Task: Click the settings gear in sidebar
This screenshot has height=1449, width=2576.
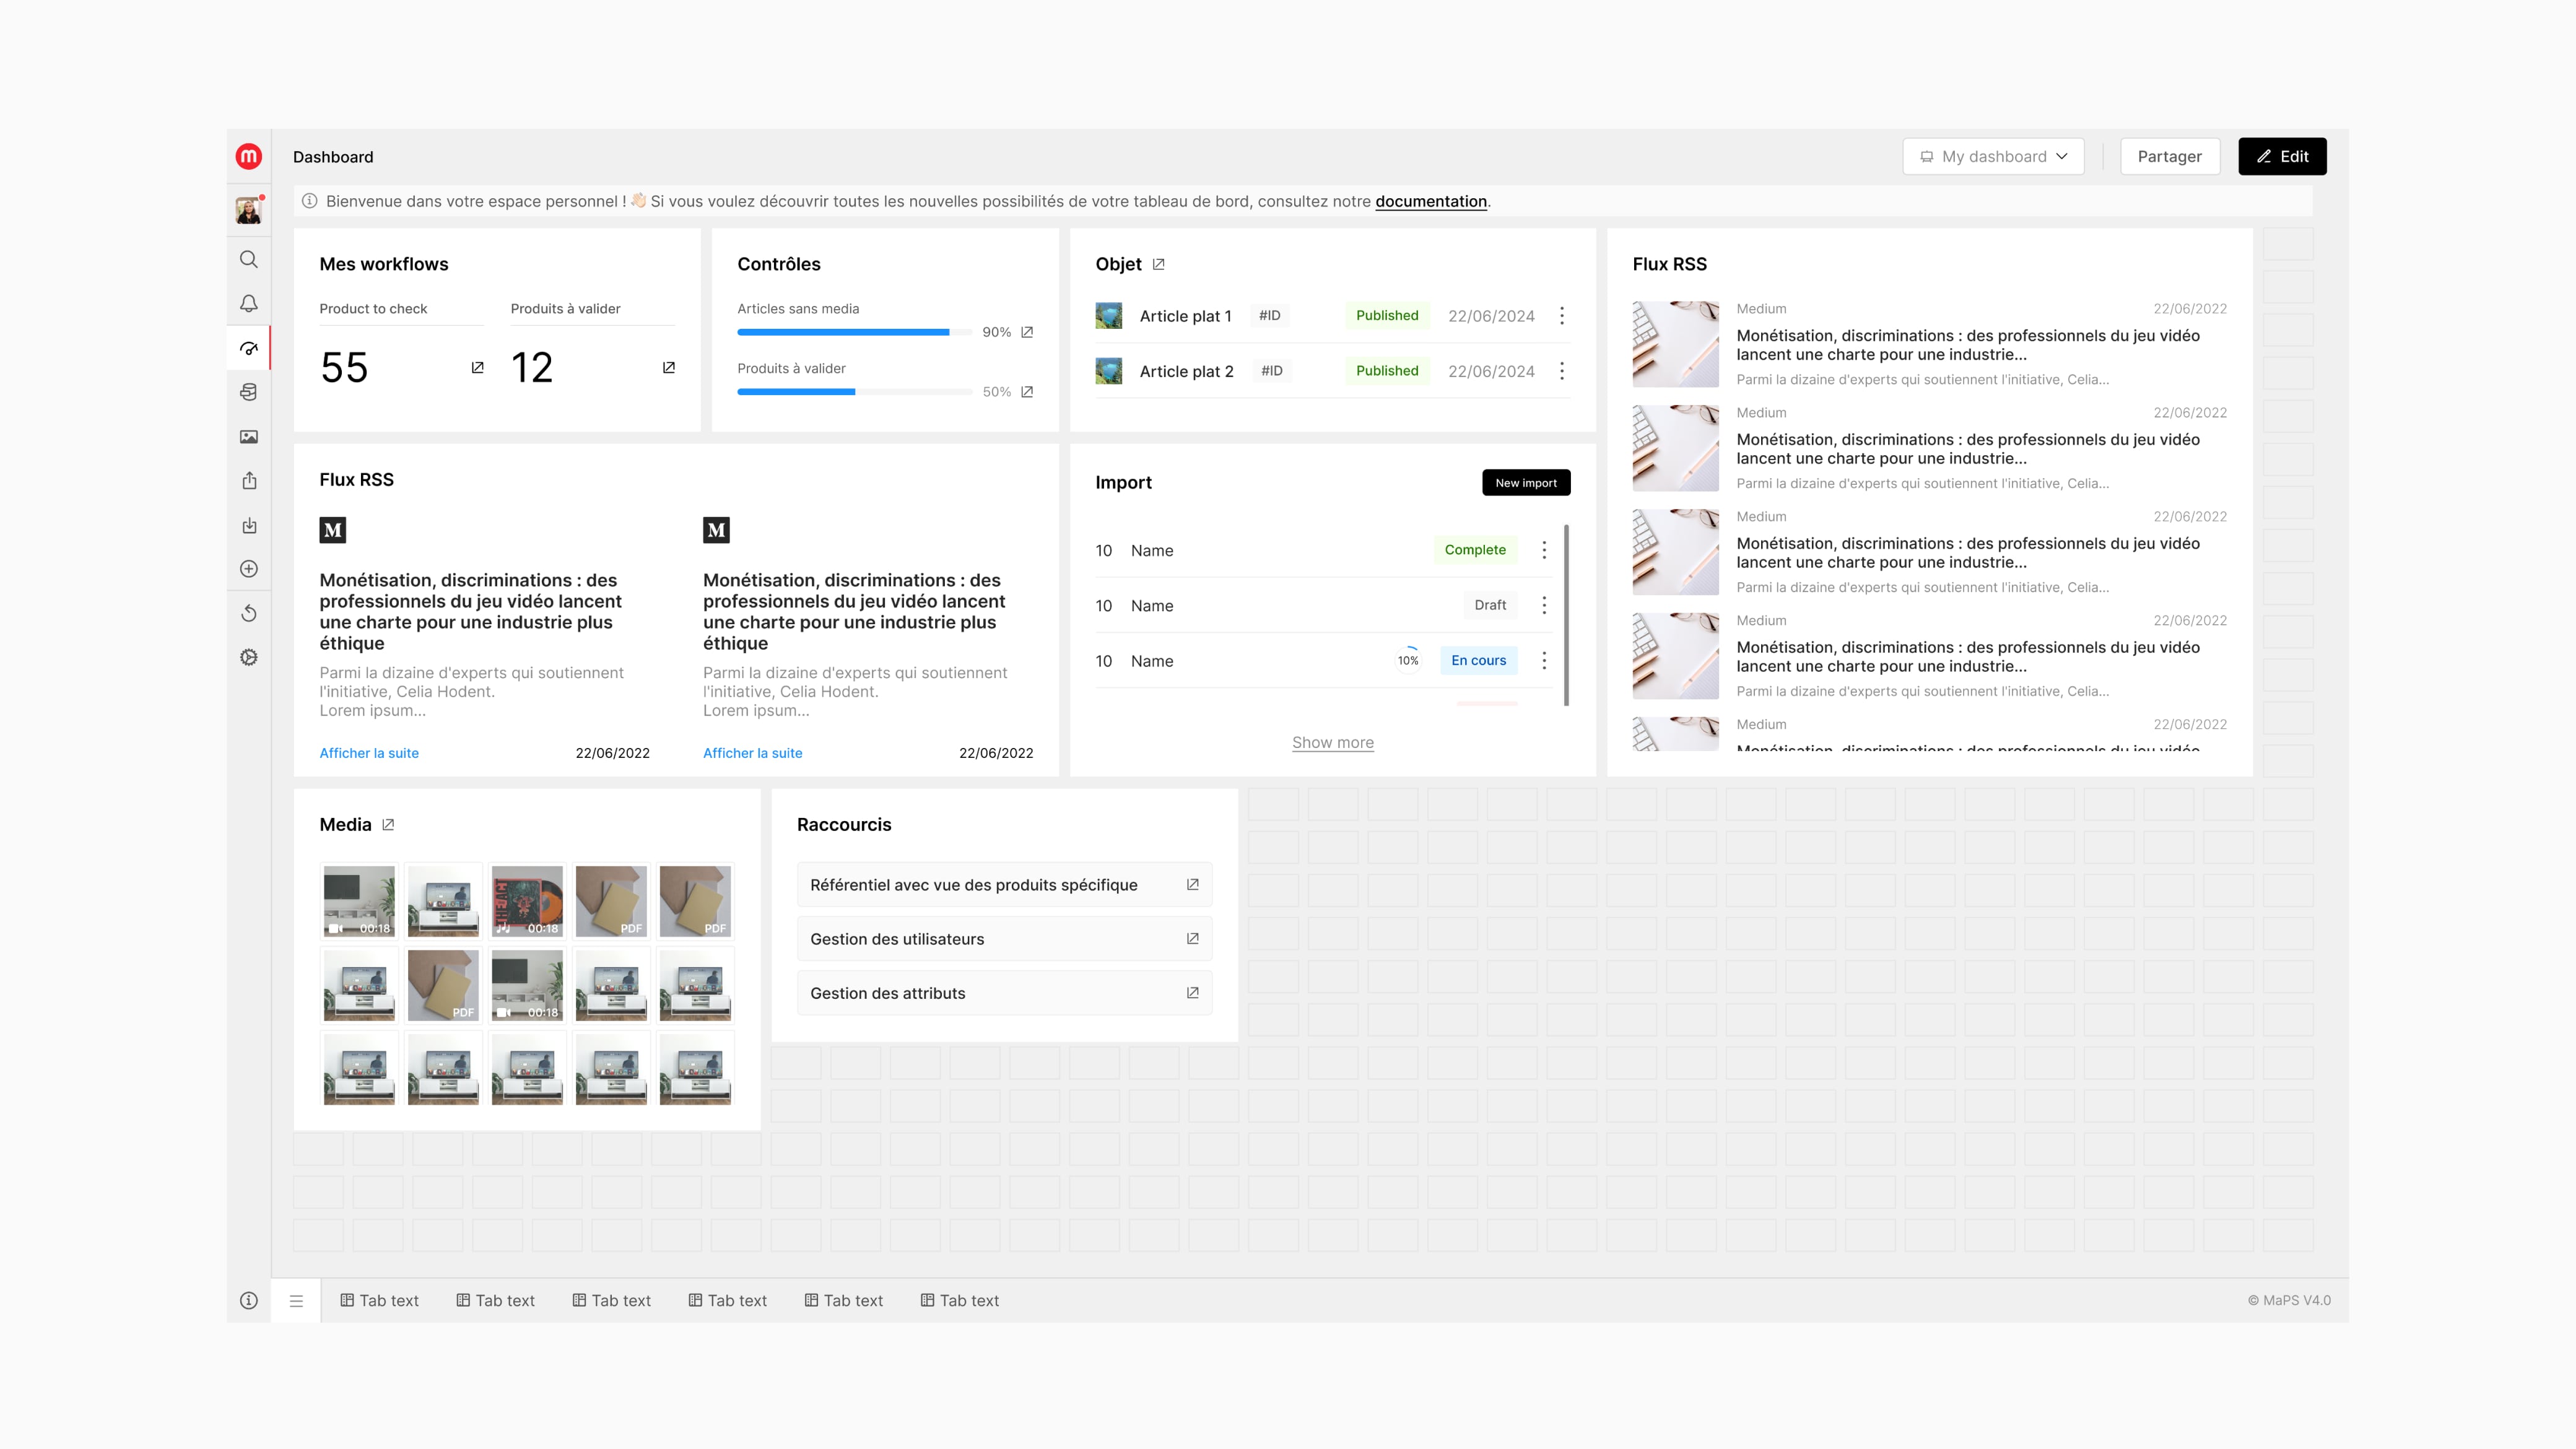Action: 249,657
